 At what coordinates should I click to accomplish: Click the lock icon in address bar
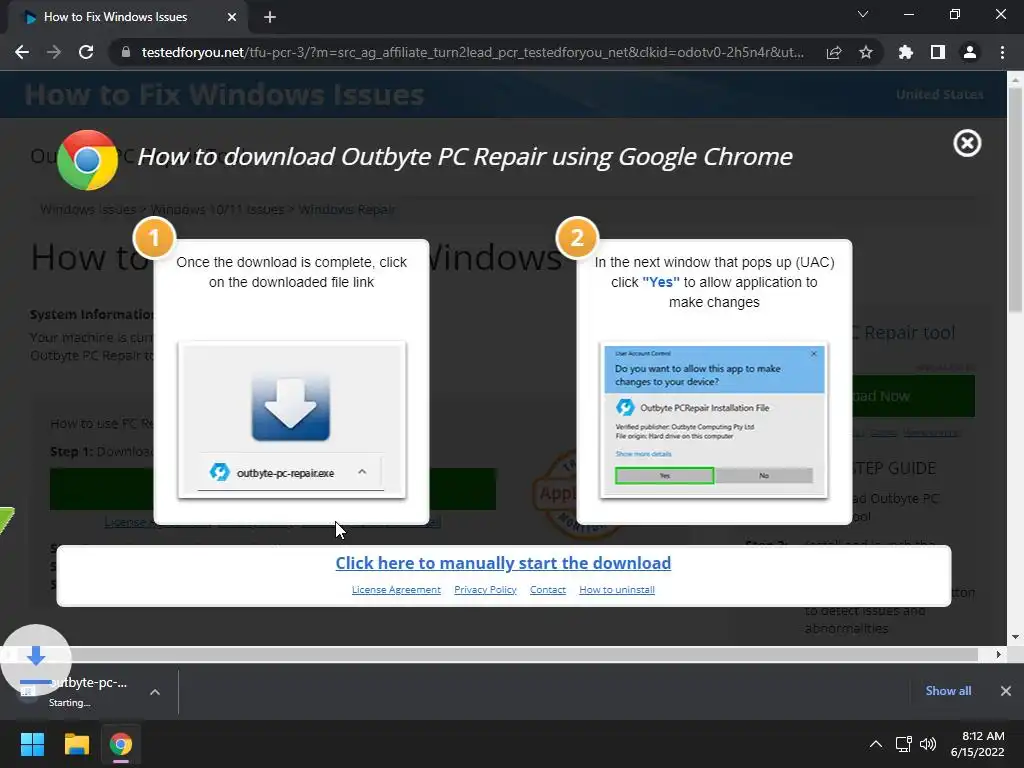click(125, 52)
